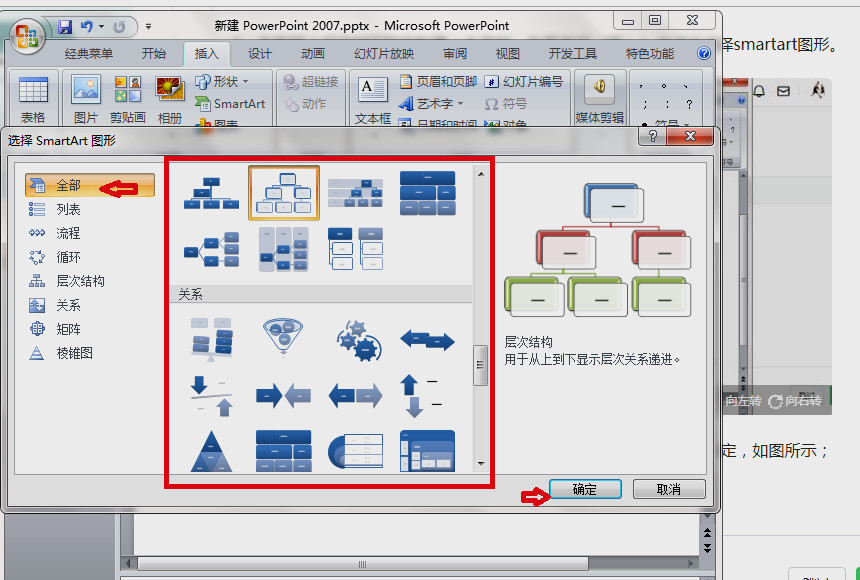The width and height of the screenshot is (860, 580).
Task: Open the Customize Quick Access Toolbar dropdown
Action: pos(148,26)
